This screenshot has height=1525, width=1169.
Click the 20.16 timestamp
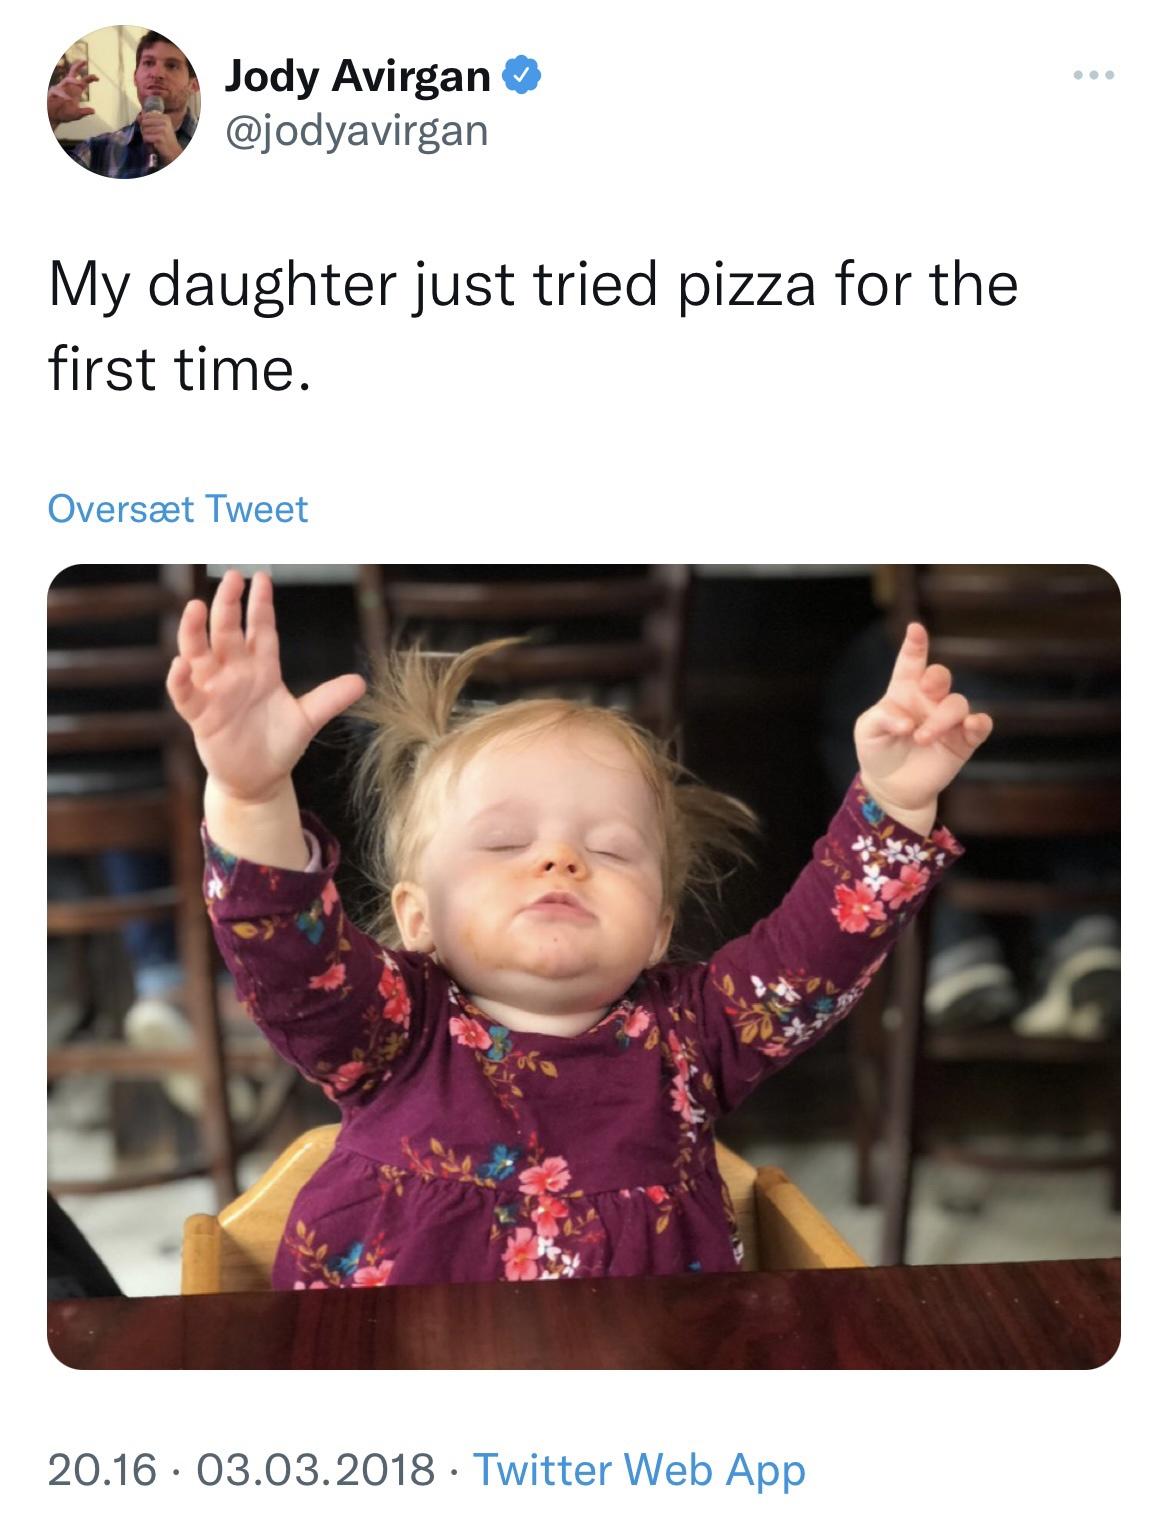(x=102, y=1469)
